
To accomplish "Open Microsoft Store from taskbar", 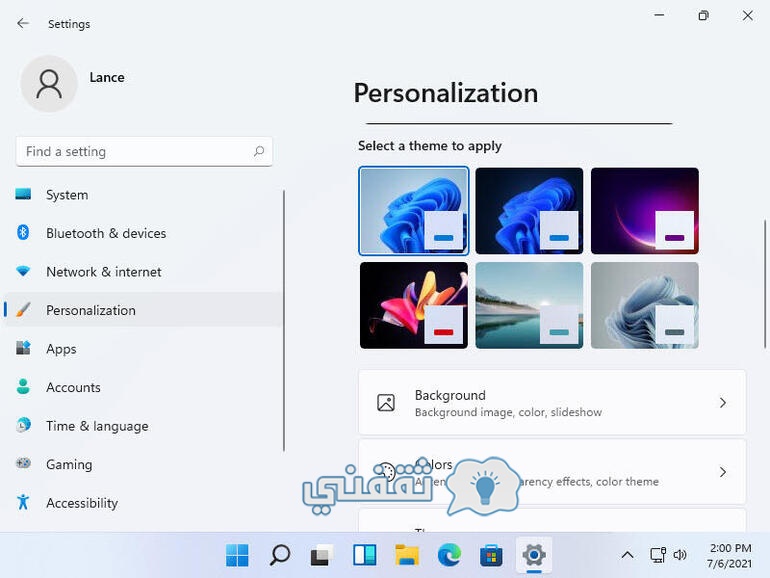I will coord(491,555).
